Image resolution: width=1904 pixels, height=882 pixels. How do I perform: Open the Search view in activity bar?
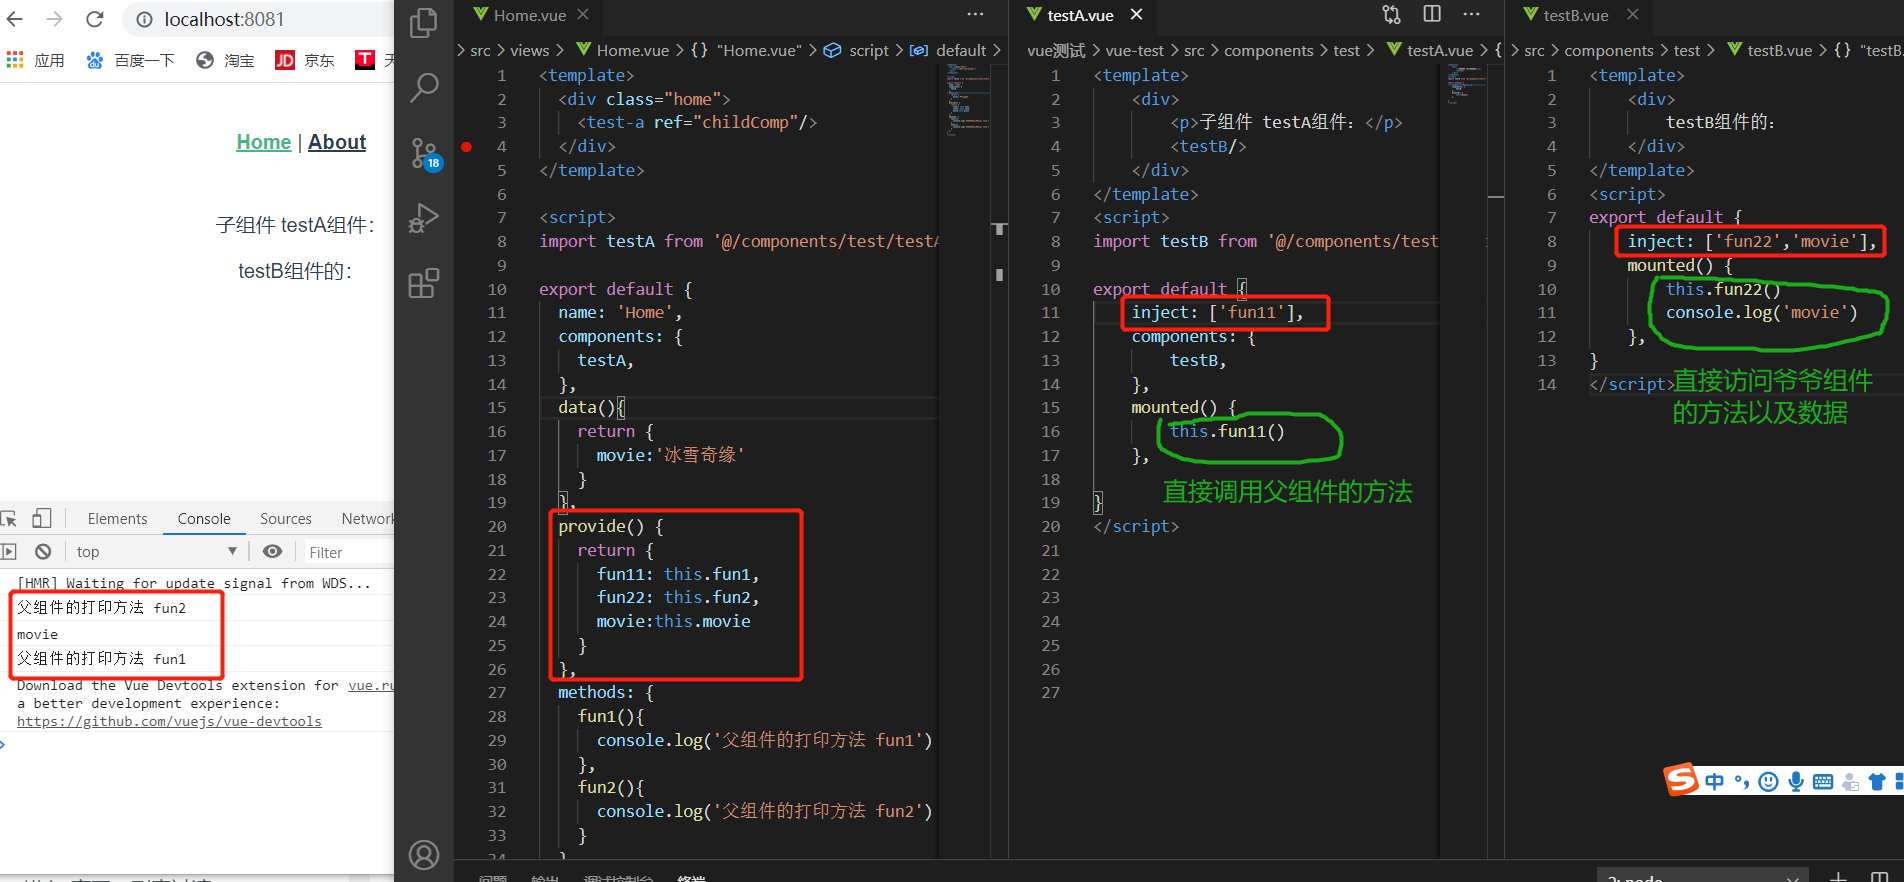pyautogui.click(x=424, y=88)
